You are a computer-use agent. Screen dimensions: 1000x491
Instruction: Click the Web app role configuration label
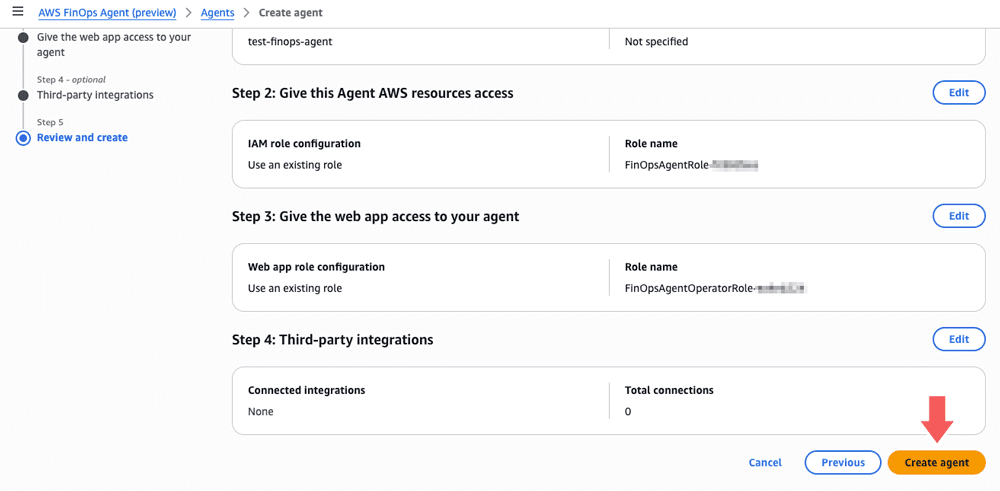pyautogui.click(x=316, y=267)
